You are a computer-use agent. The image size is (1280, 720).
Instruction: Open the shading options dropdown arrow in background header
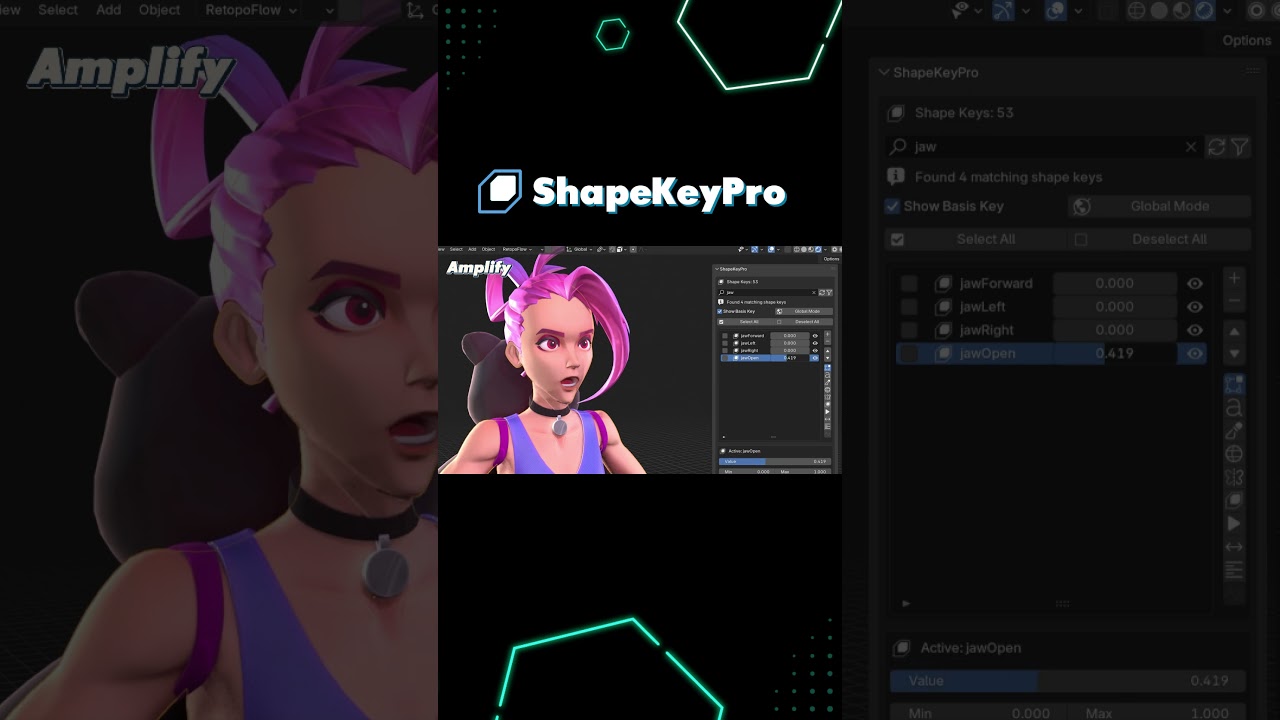point(1227,11)
